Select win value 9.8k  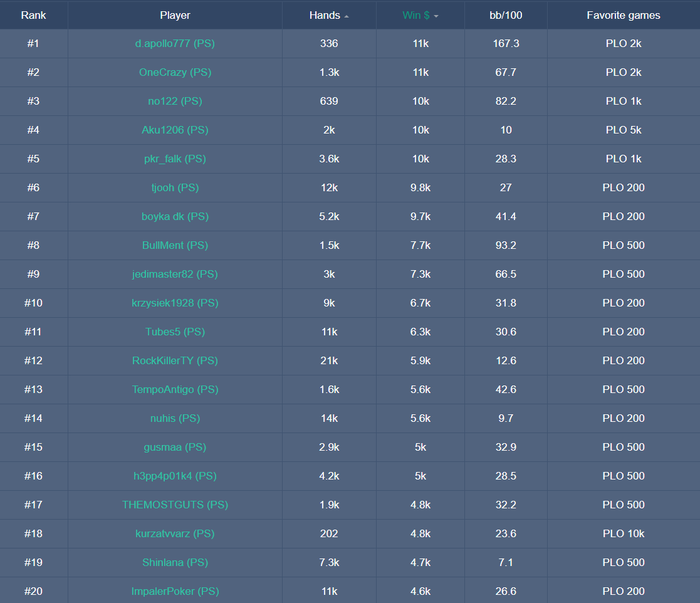click(420, 187)
